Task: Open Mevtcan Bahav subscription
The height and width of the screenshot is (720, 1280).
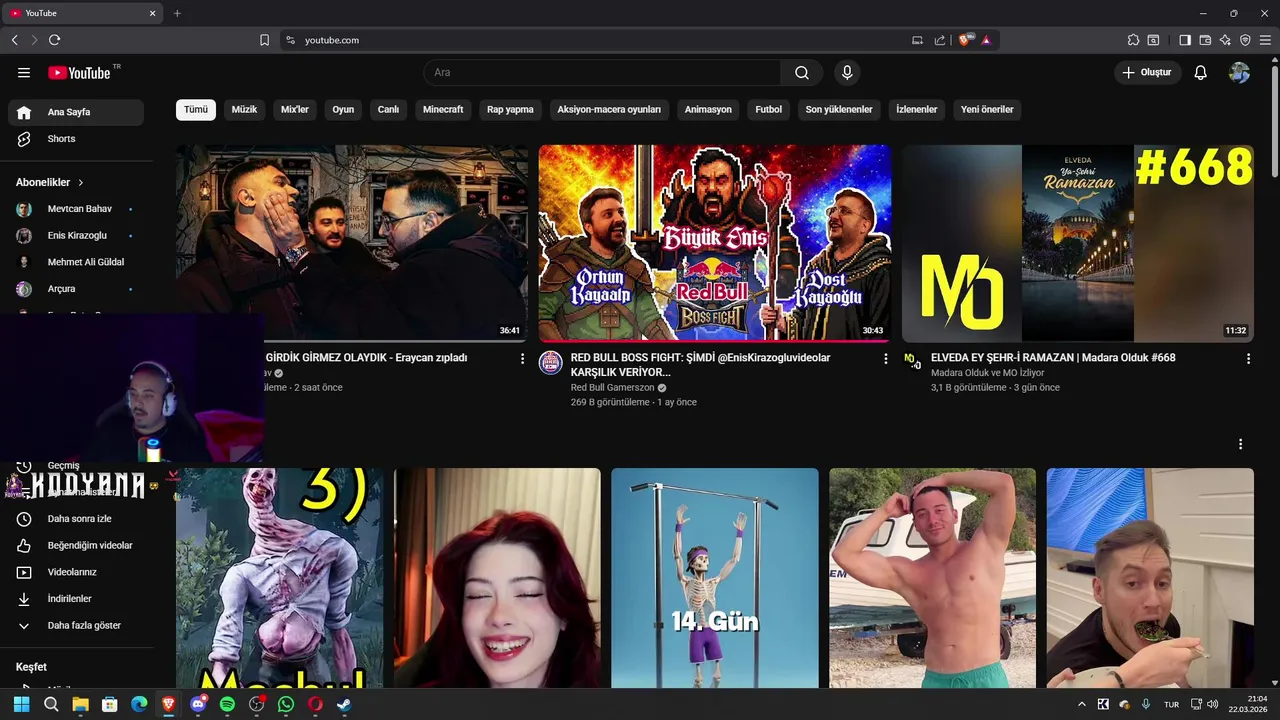Action: coord(76,209)
